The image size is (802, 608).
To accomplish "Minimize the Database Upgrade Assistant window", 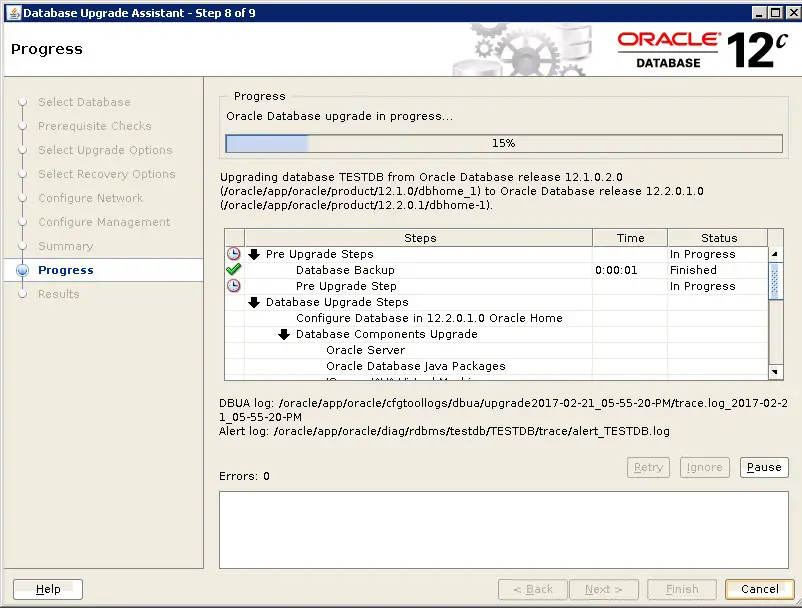I will click(760, 13).
